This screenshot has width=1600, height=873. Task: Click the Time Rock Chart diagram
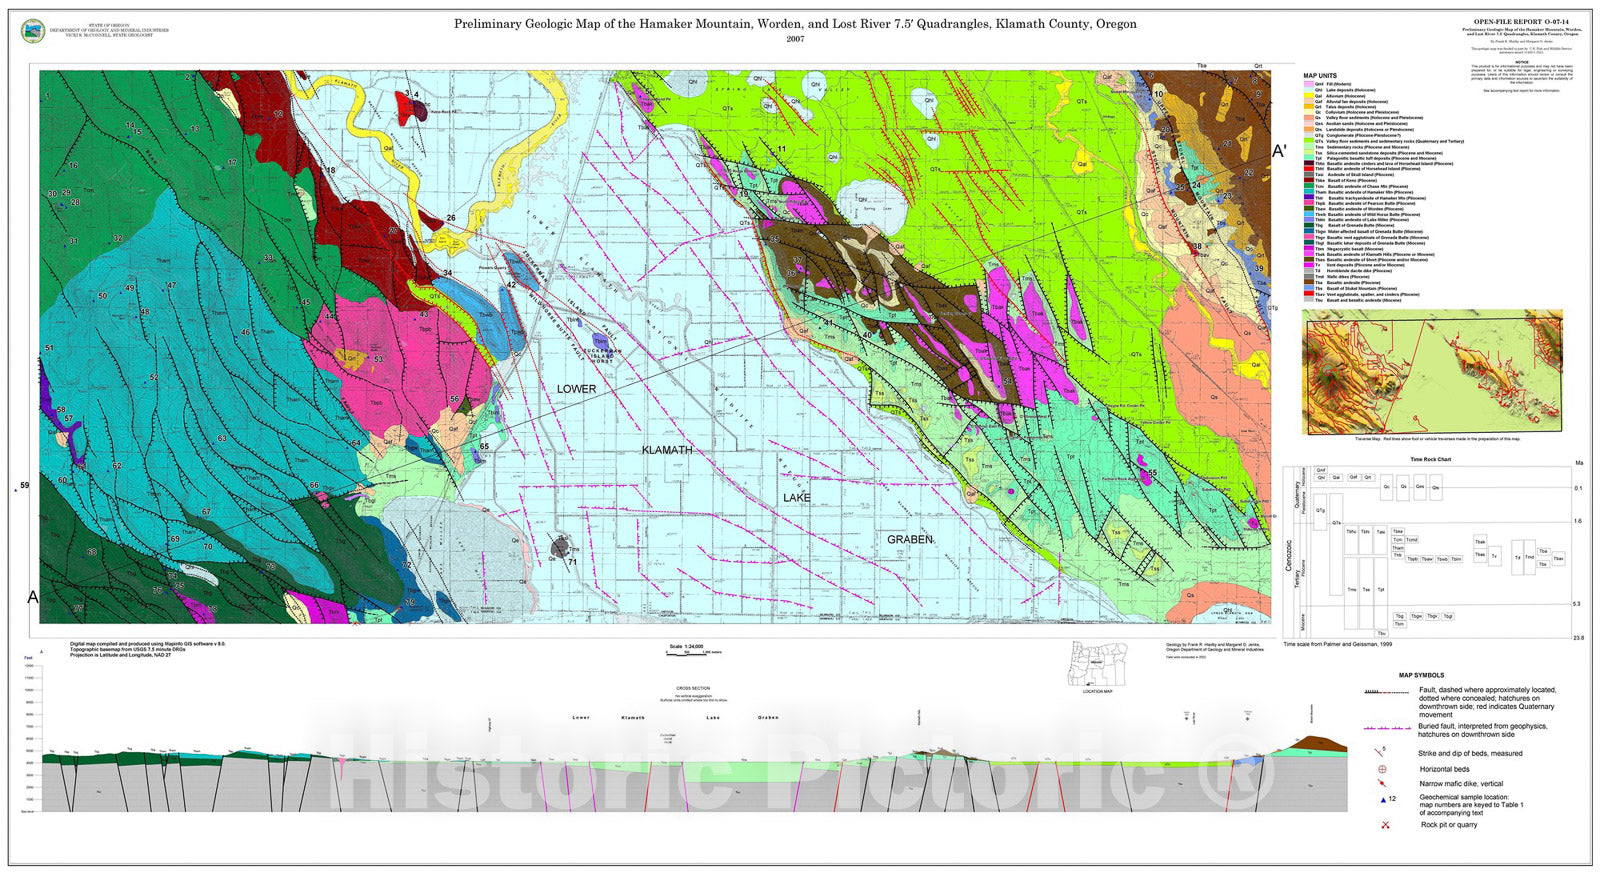[x=1430, y=550]
